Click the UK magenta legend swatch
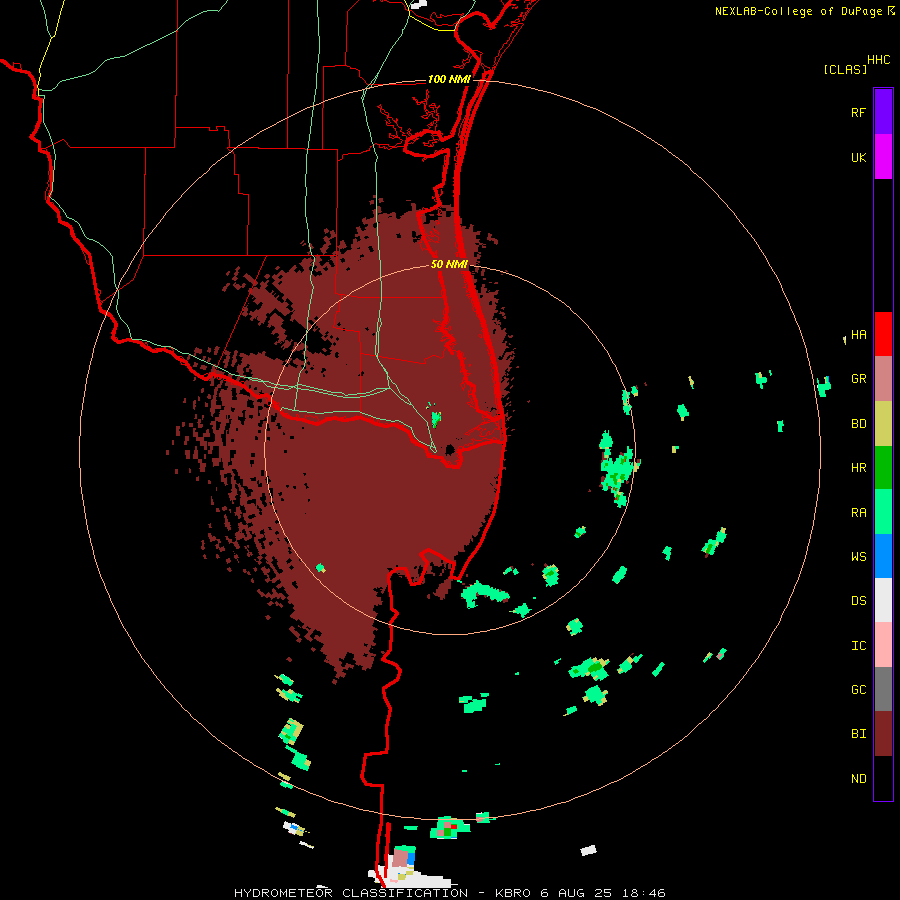This screenshot has width=900, height=900. [883, 157]
